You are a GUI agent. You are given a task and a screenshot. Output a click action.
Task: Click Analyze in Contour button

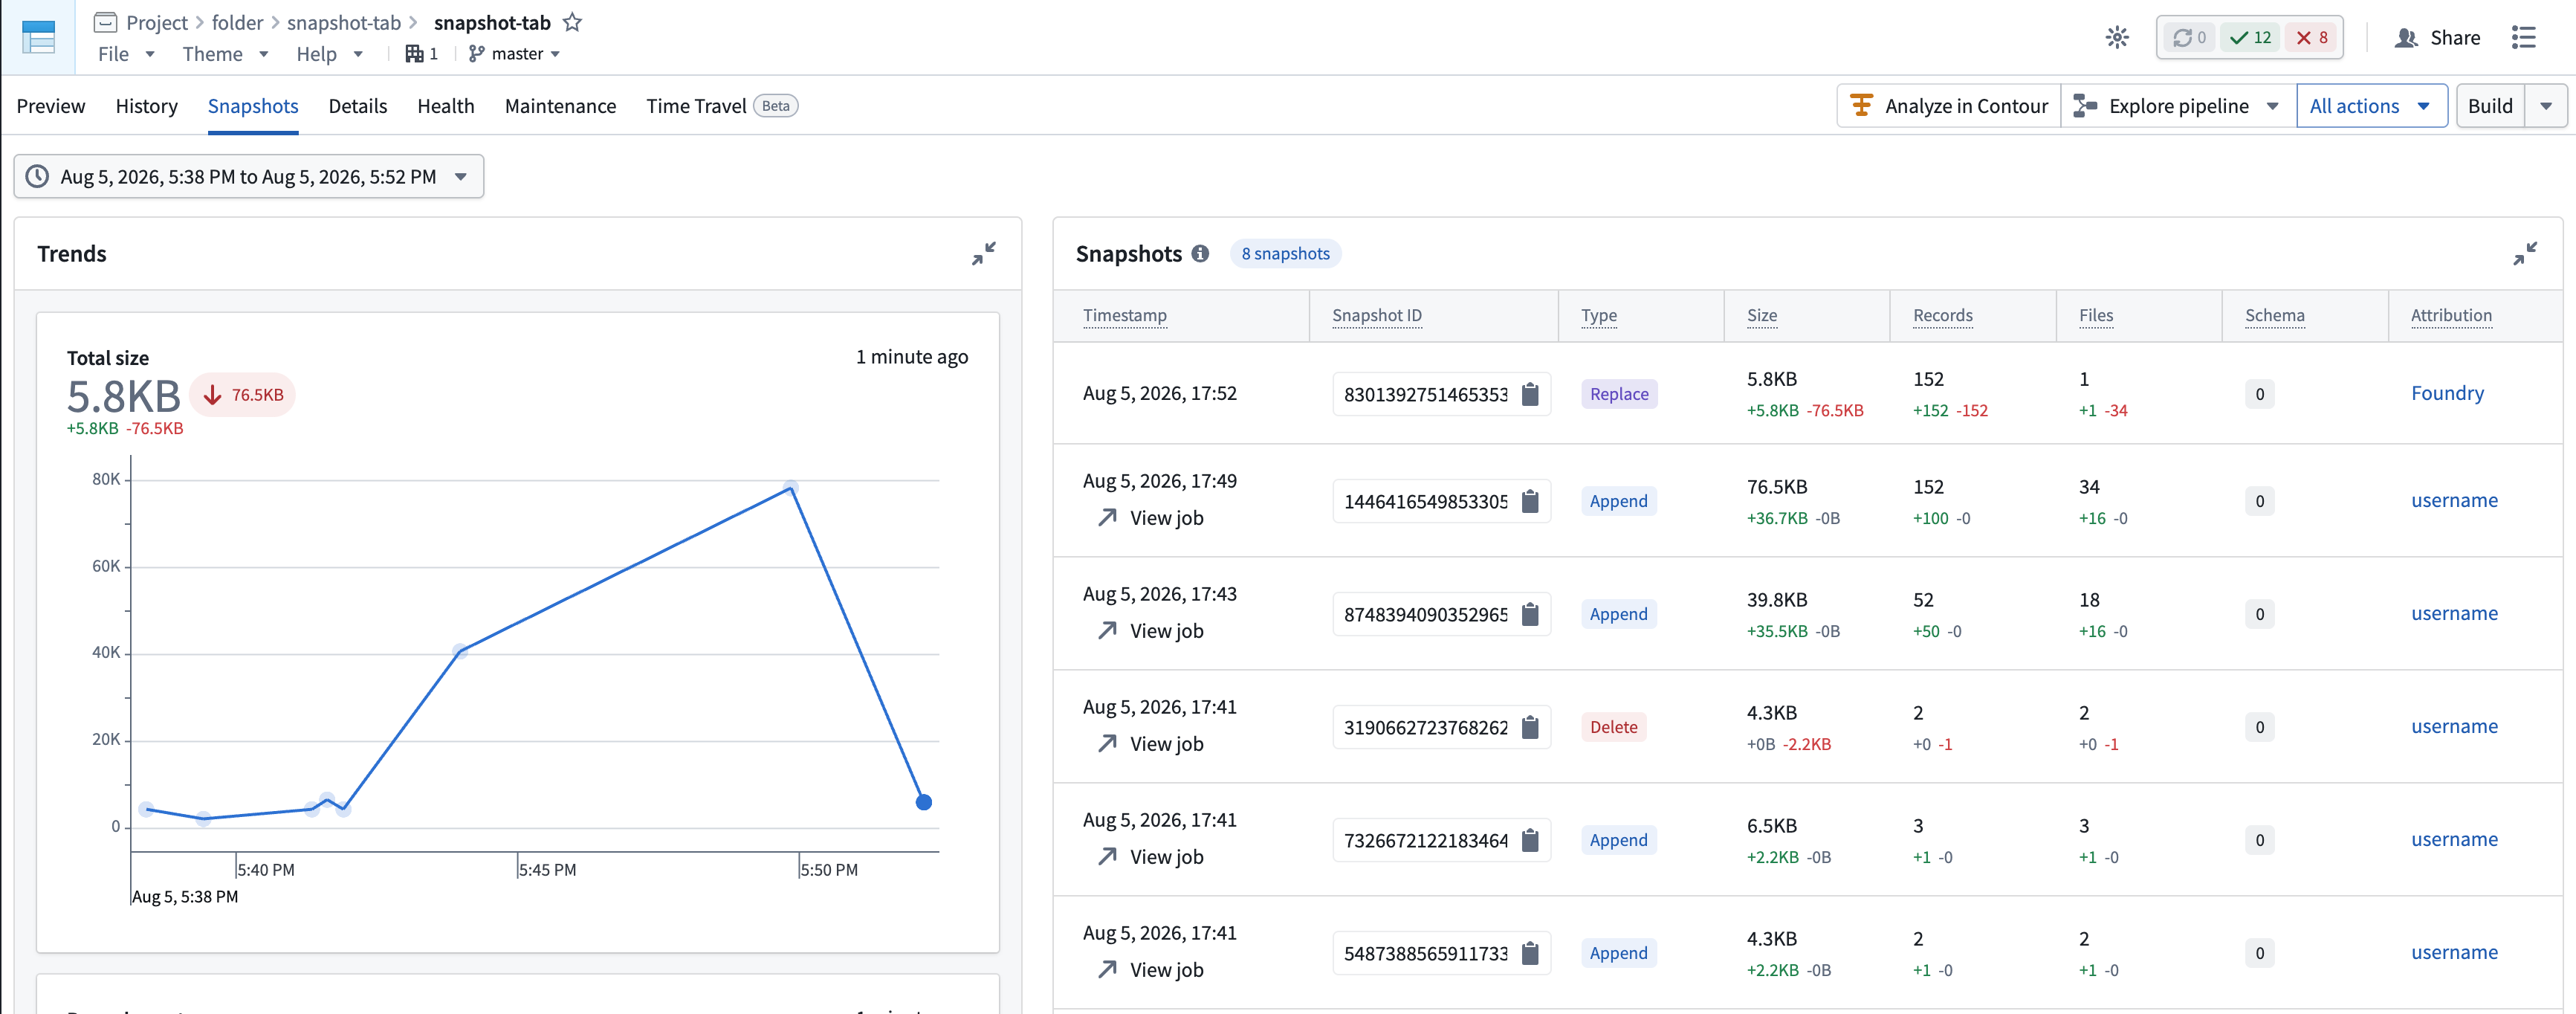pyautogui.click(x=1949, y=106)
